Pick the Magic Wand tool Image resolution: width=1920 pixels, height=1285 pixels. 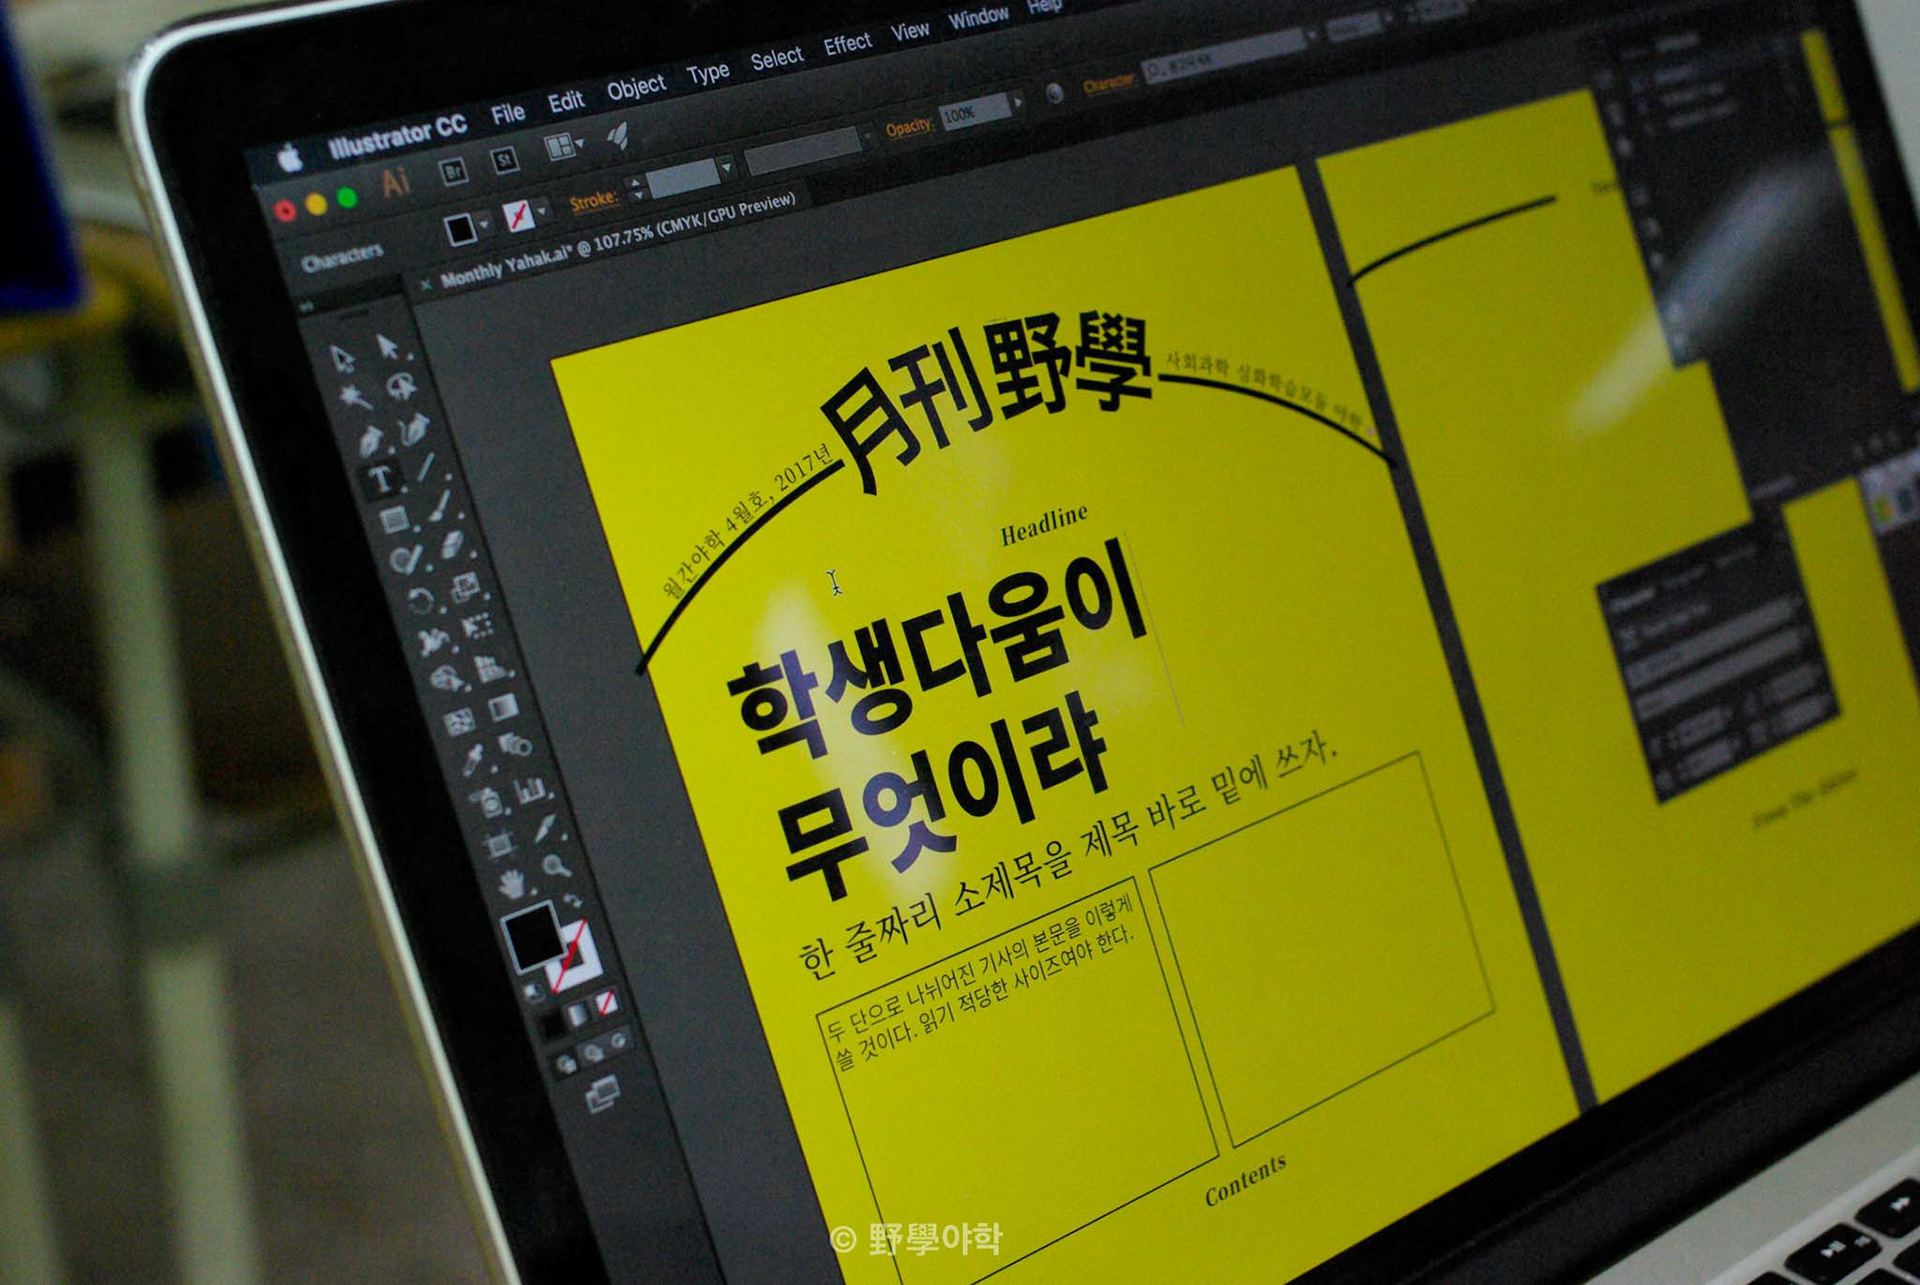355,398
